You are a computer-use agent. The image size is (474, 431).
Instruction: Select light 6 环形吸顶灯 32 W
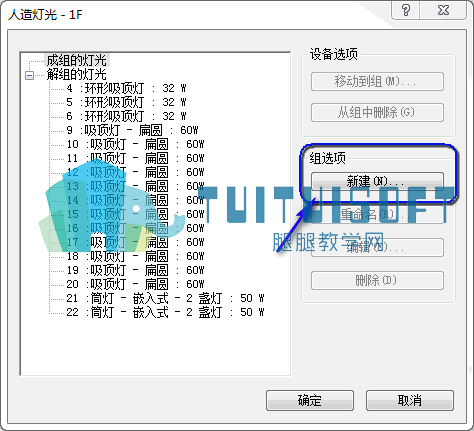[126, 116]
